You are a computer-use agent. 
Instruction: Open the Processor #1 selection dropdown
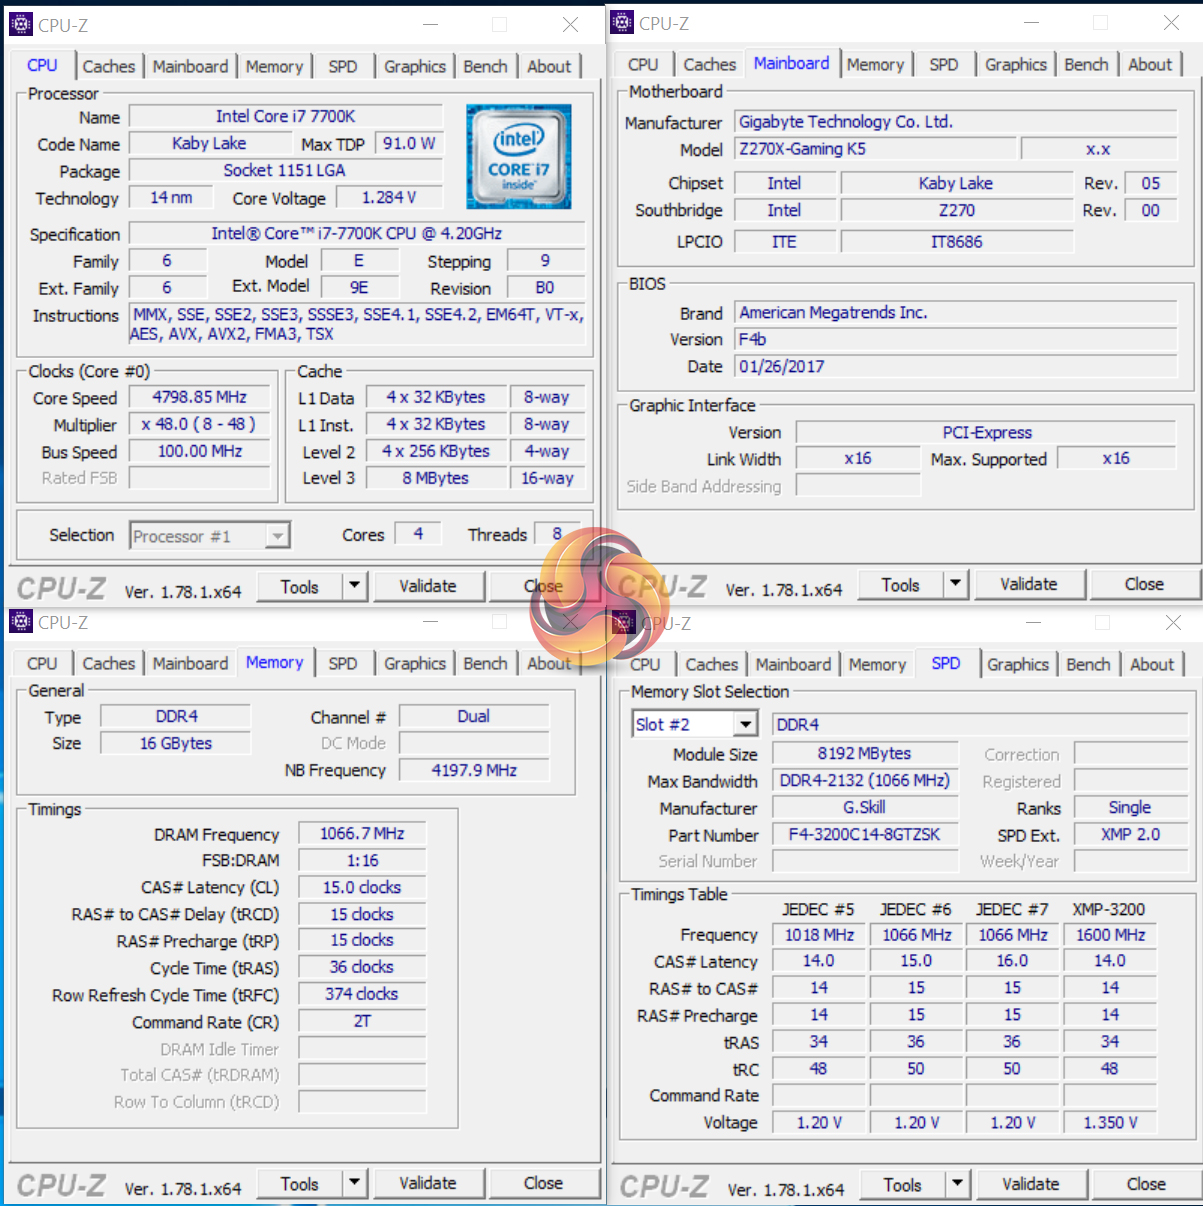(277, 536)
